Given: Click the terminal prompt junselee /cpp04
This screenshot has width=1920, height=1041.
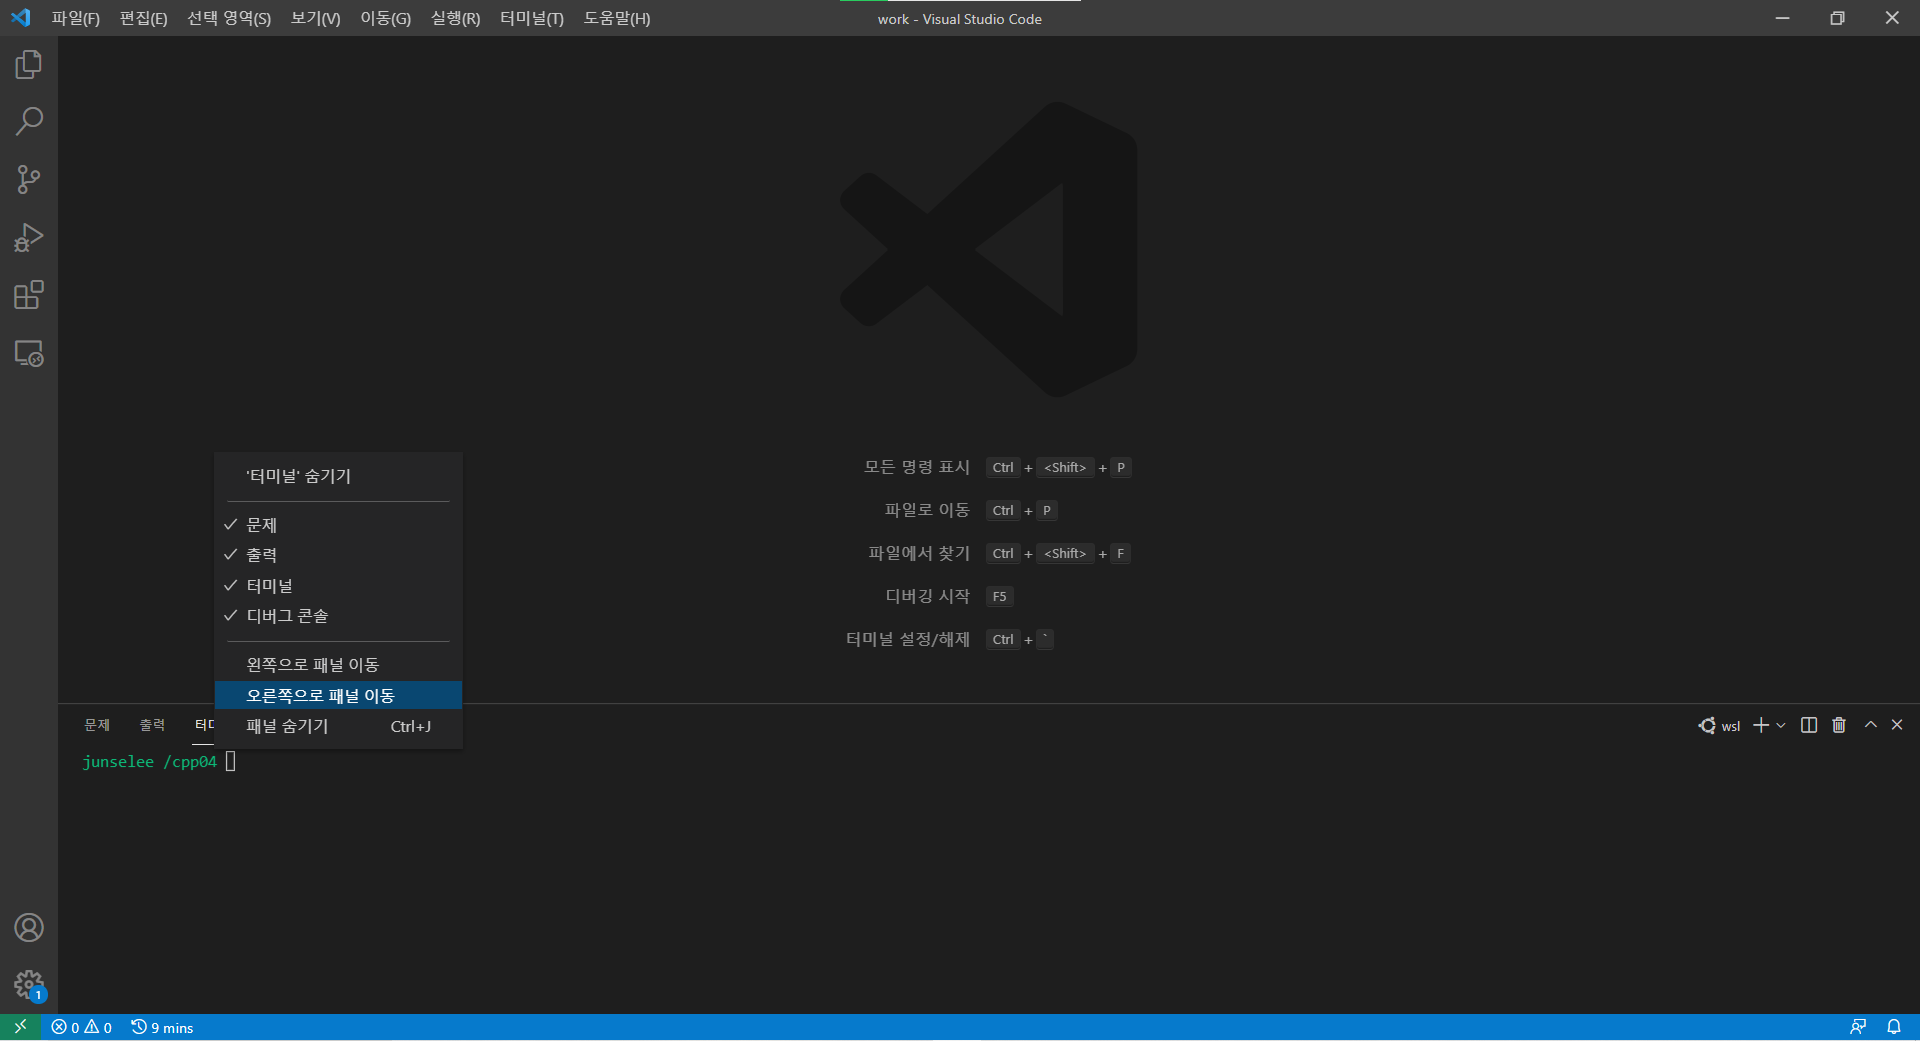Looking at the screenshot, I should [149, 762].
